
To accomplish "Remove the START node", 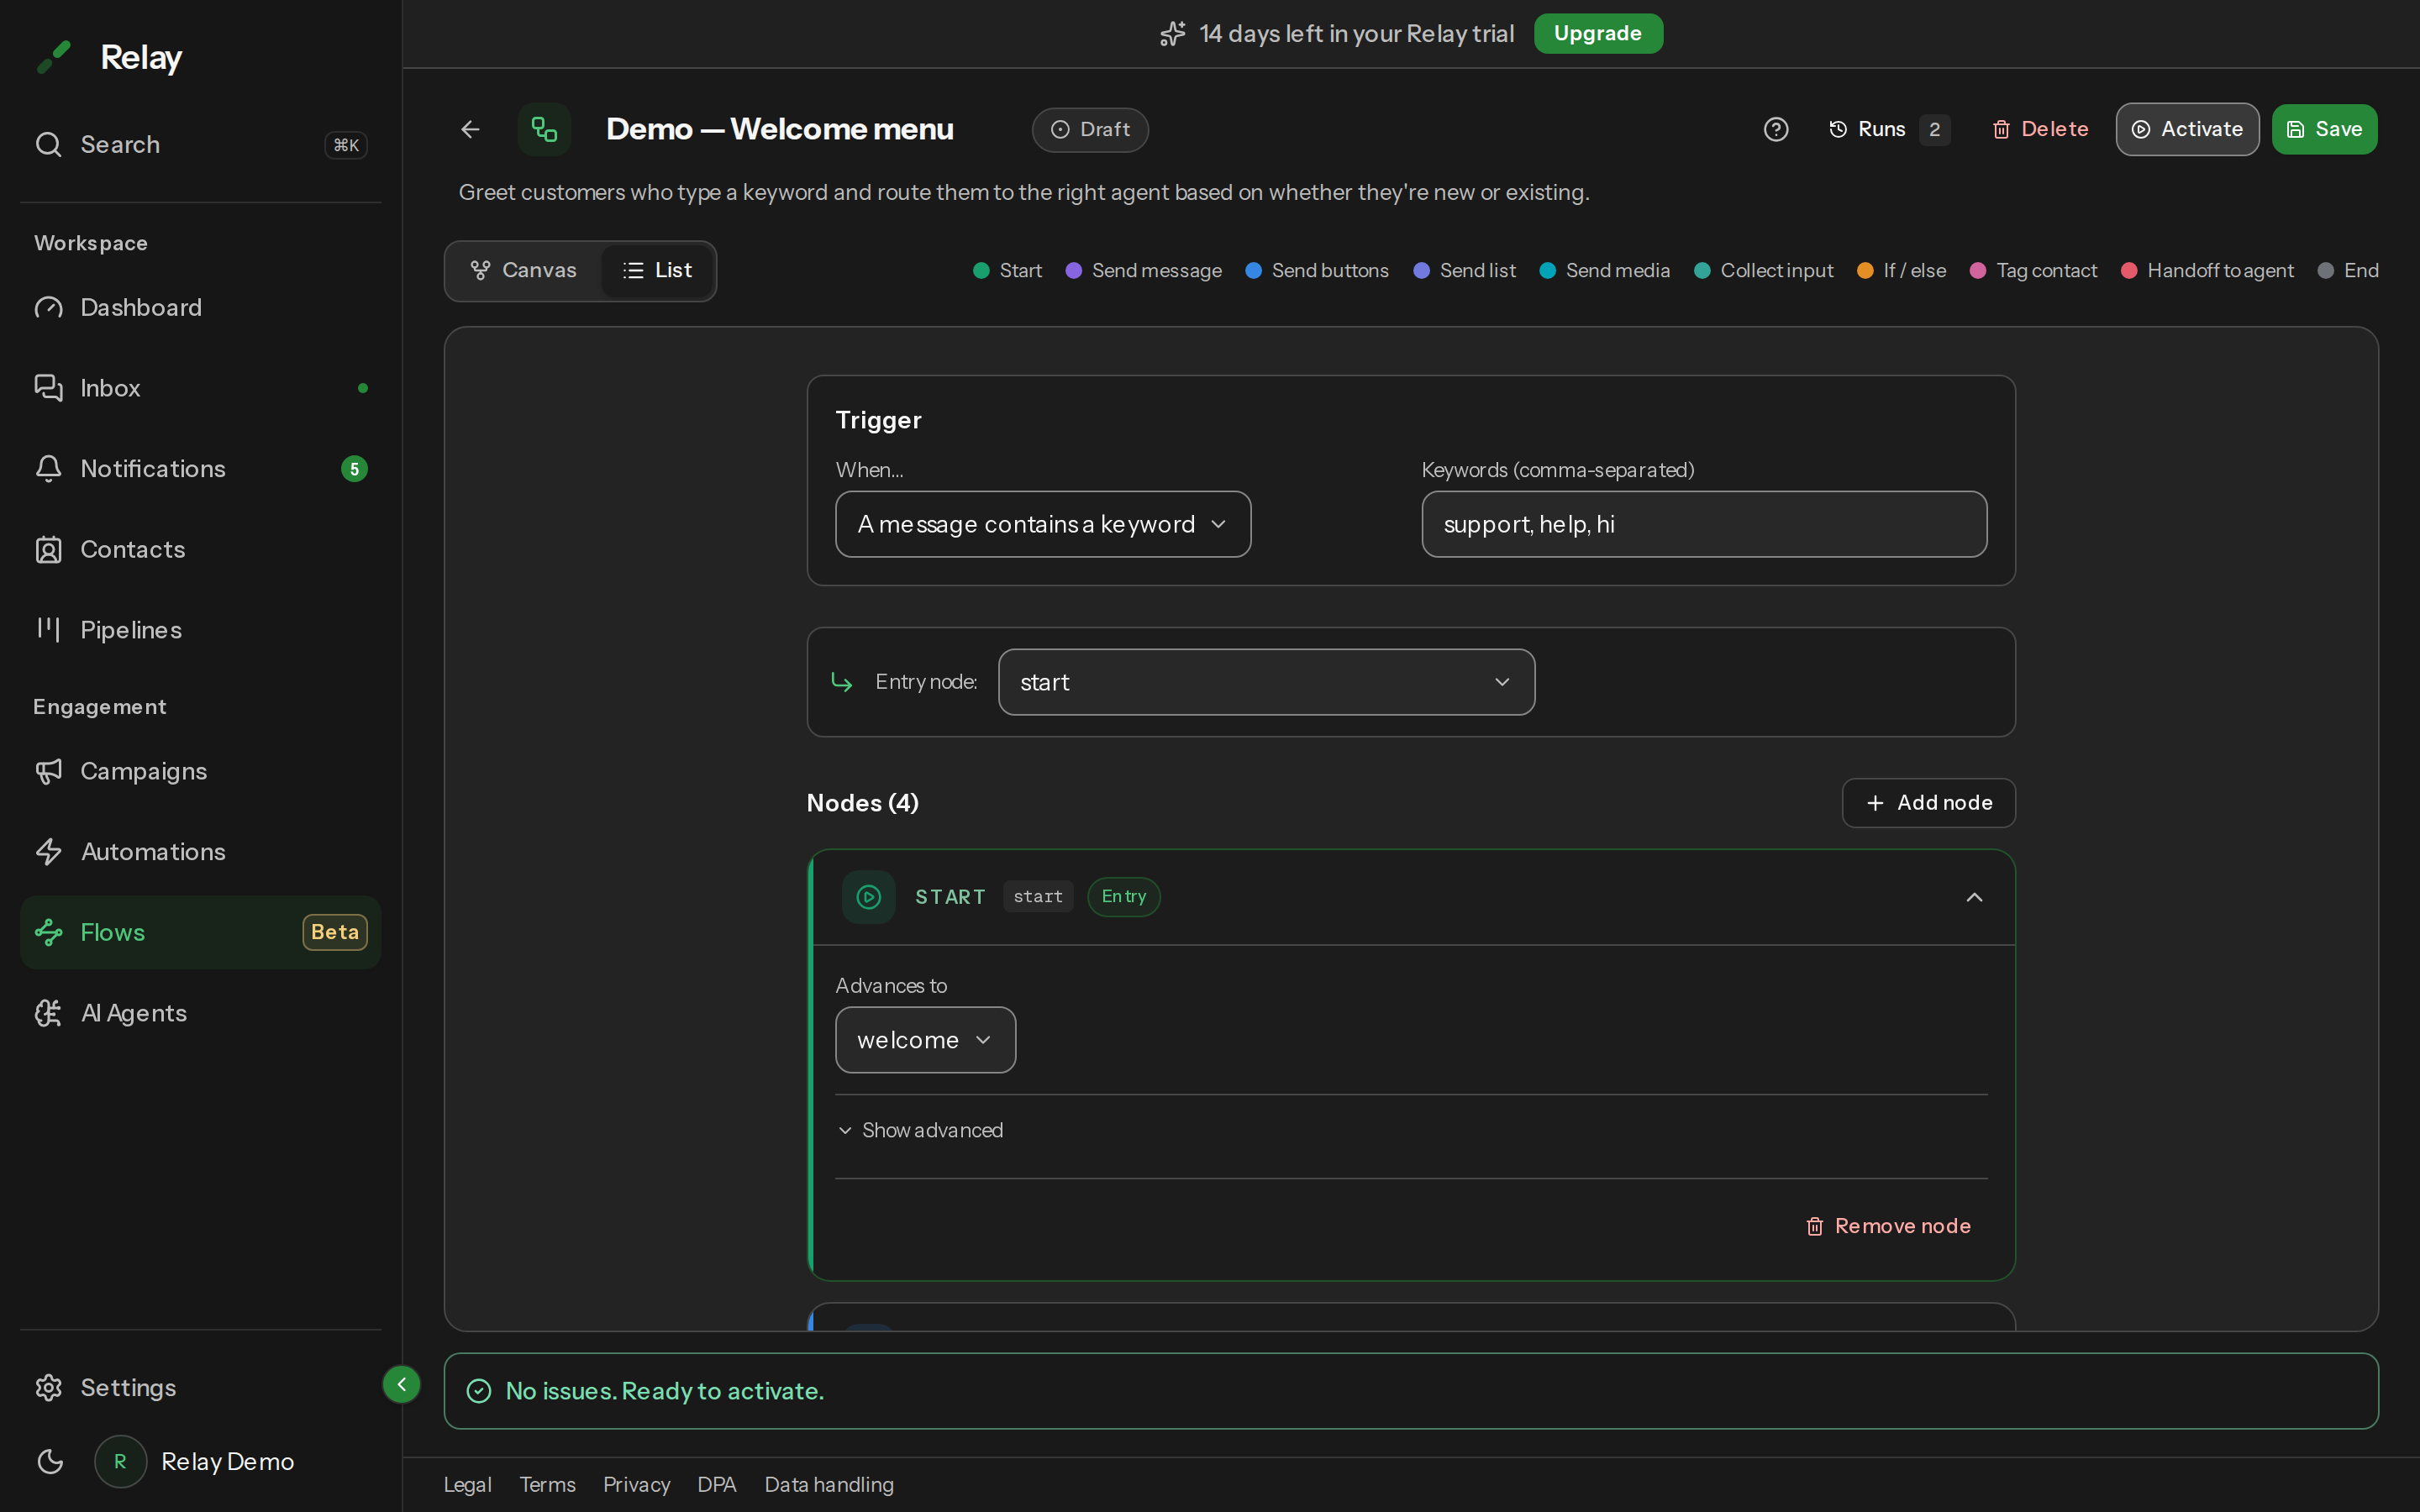I will (x=1888, y=1226).
